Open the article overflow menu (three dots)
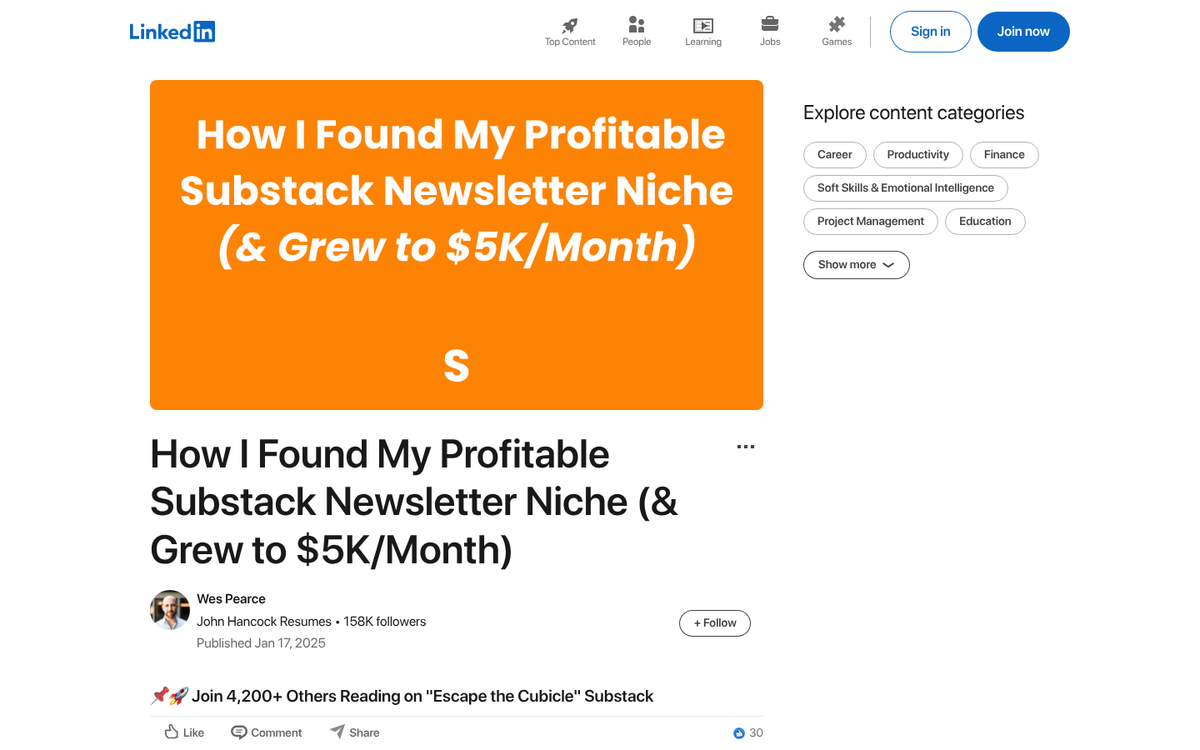Screen dimensions: 1200x750 (745, 446)
